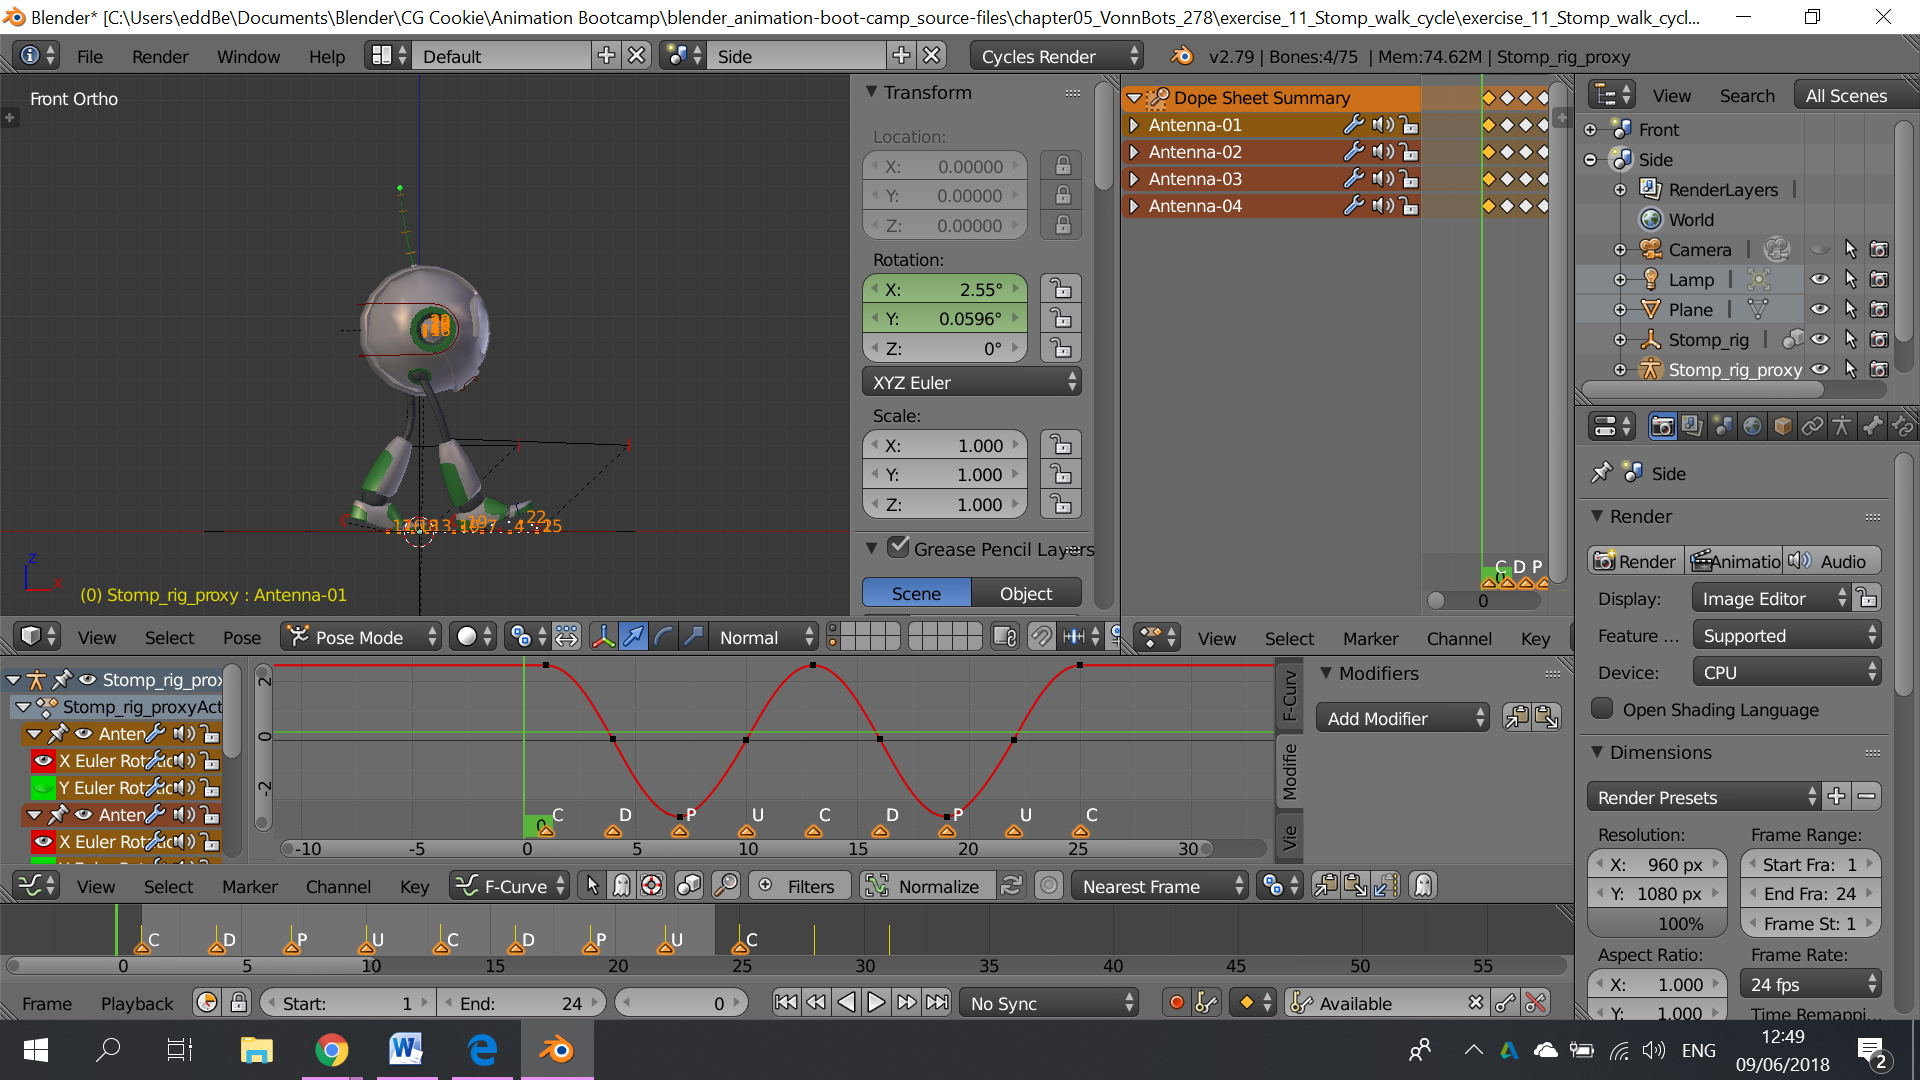1920x1080 pixels.
Task: Mute the Antenna-01 channel speaker icon
Action: coord(1381,124)
